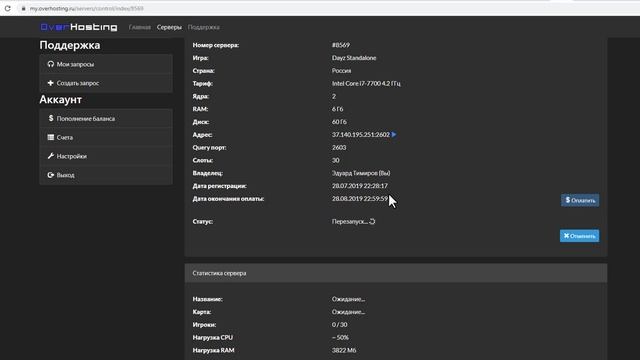
Task: Click wrench icon next to Настройки
Action: pyautogui.click(x=51, y=156)
